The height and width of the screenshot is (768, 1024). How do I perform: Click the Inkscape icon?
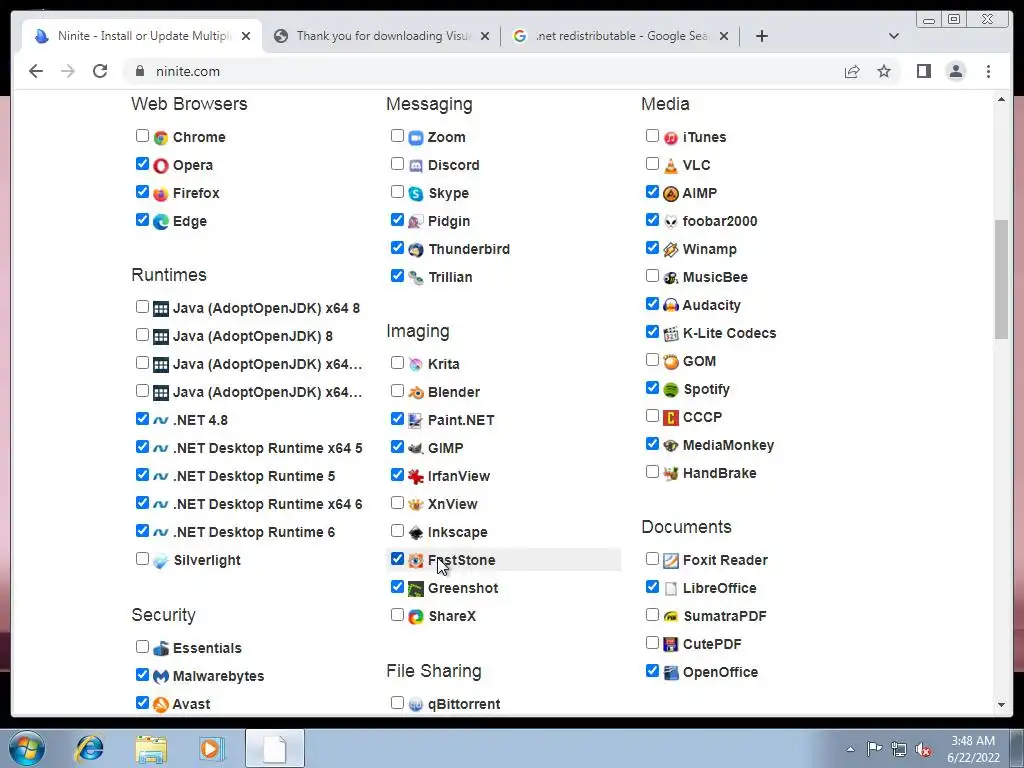416,533
